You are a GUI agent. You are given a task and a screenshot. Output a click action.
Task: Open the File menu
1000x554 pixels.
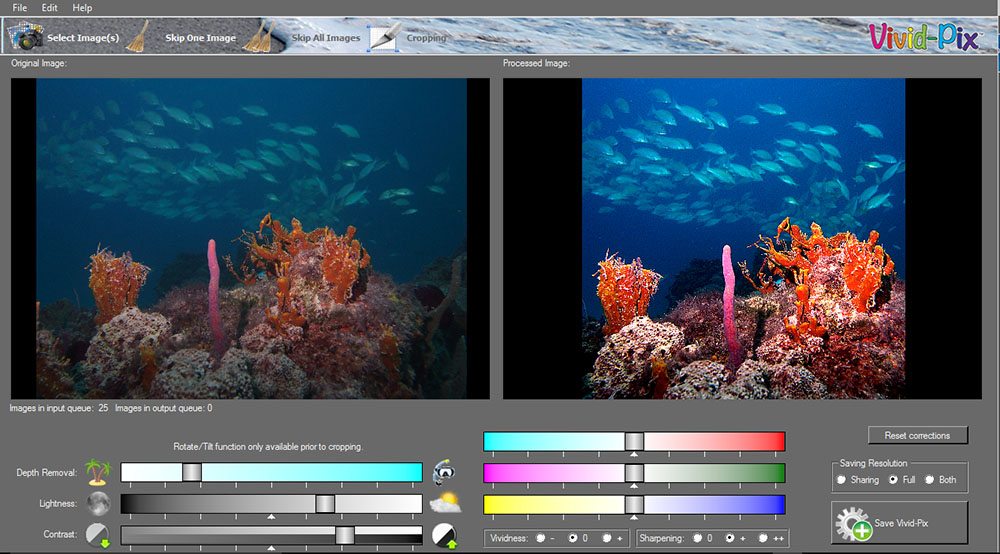coord(20,7)
